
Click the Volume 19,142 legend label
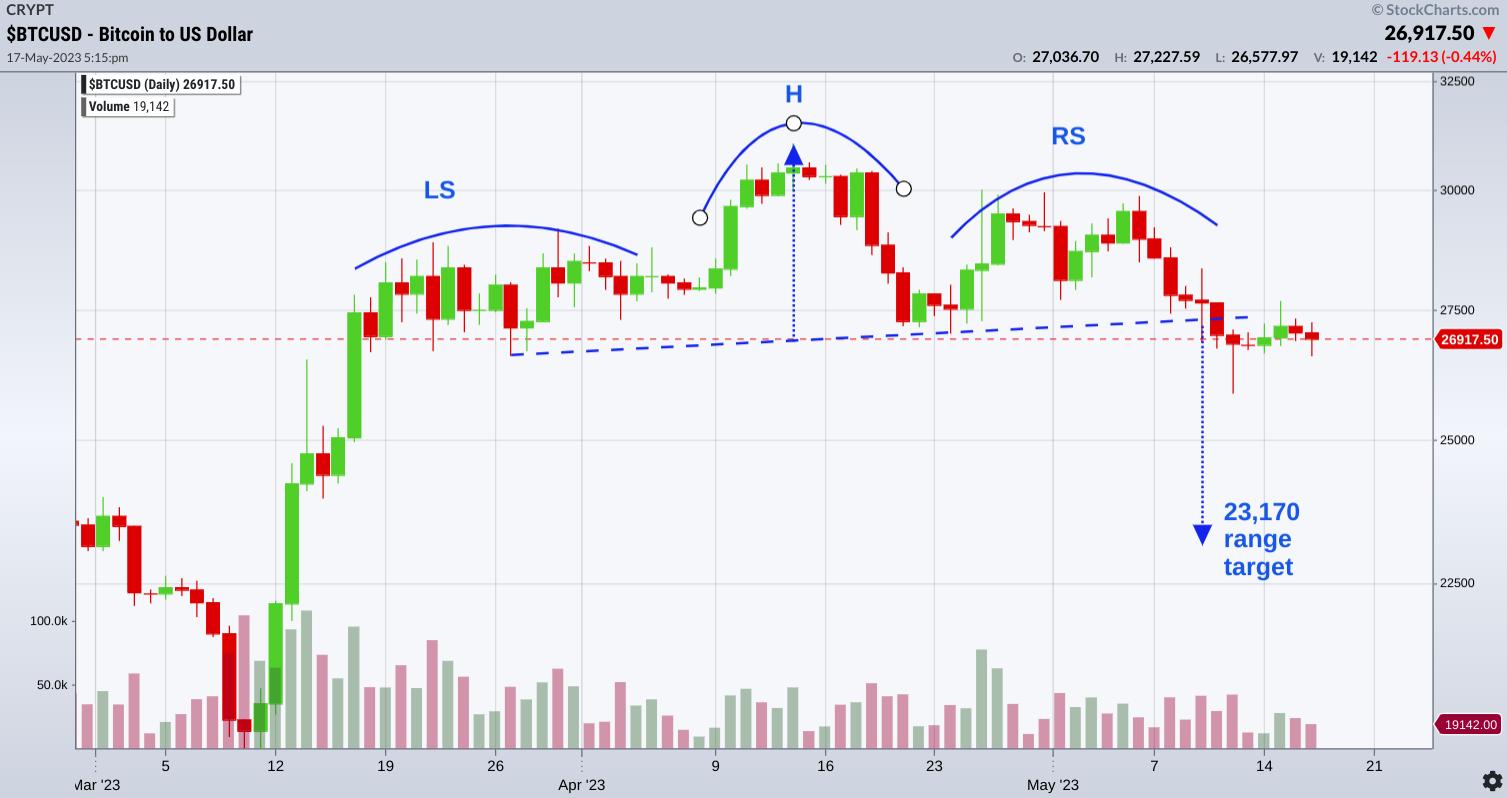click(x=129, y=107)
